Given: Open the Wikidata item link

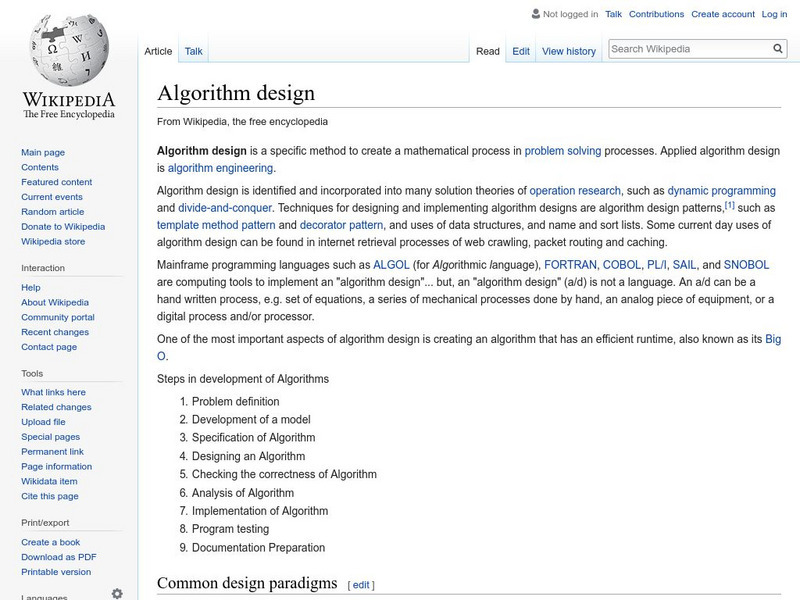Looking at the screenshot, I should [49, 481].
